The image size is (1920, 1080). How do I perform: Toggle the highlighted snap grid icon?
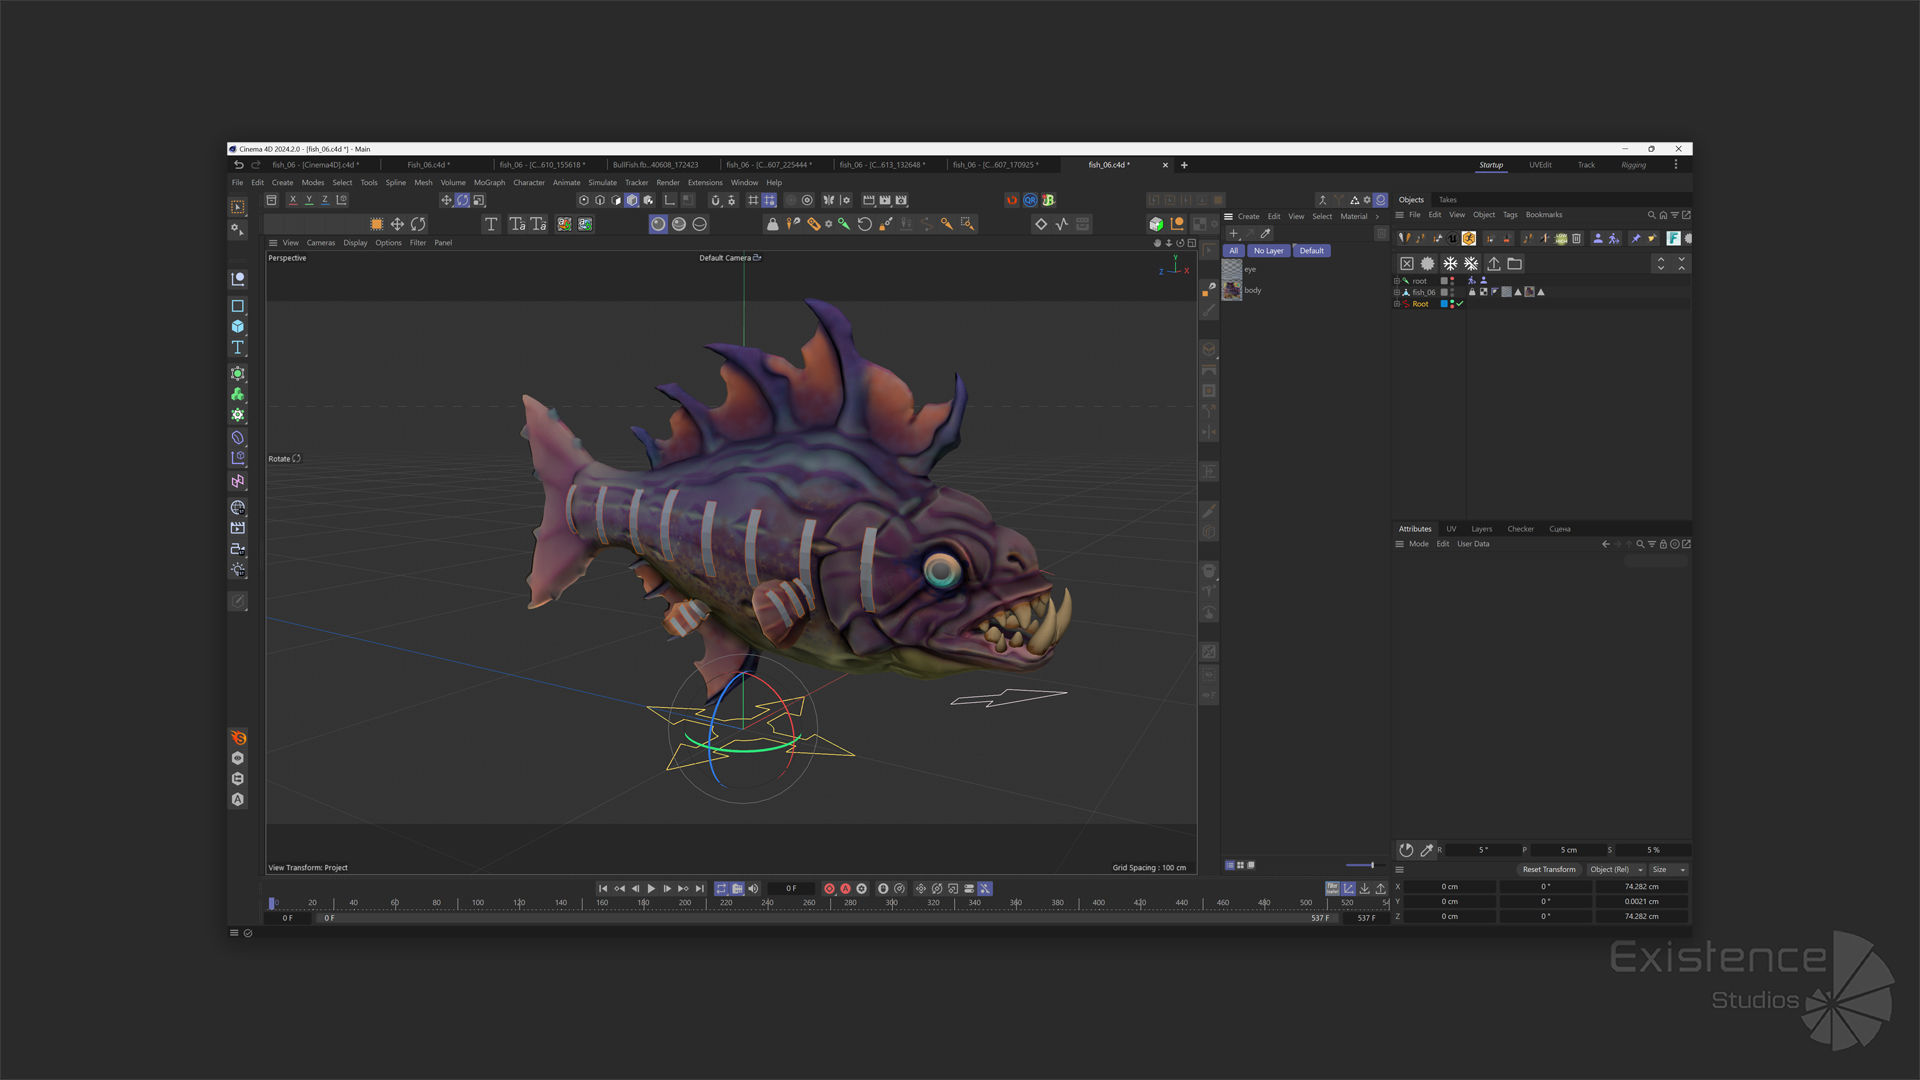769,200
